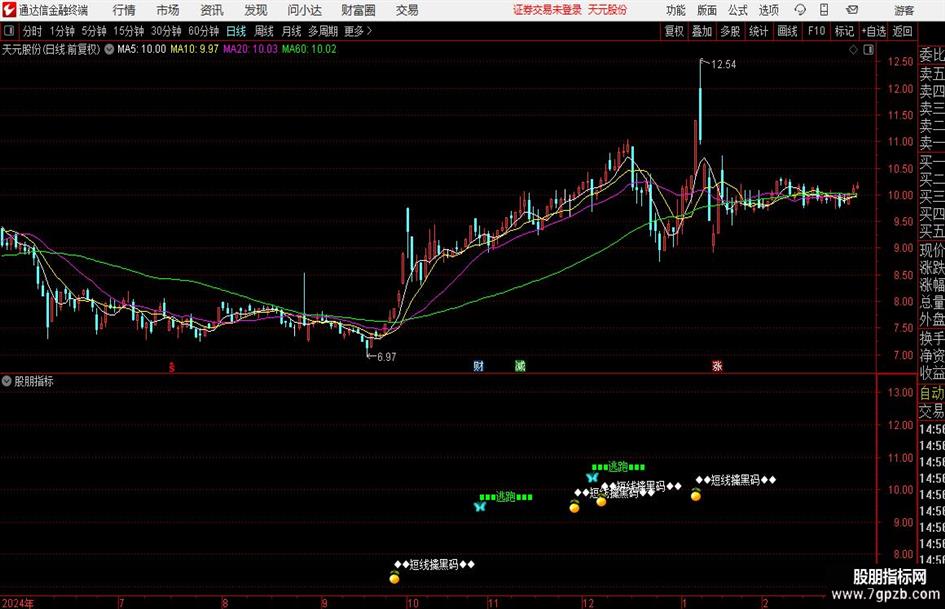Screen dimensions: 945x609
Task: Open the 问小达 menu
Action: (x=304, y=10)
